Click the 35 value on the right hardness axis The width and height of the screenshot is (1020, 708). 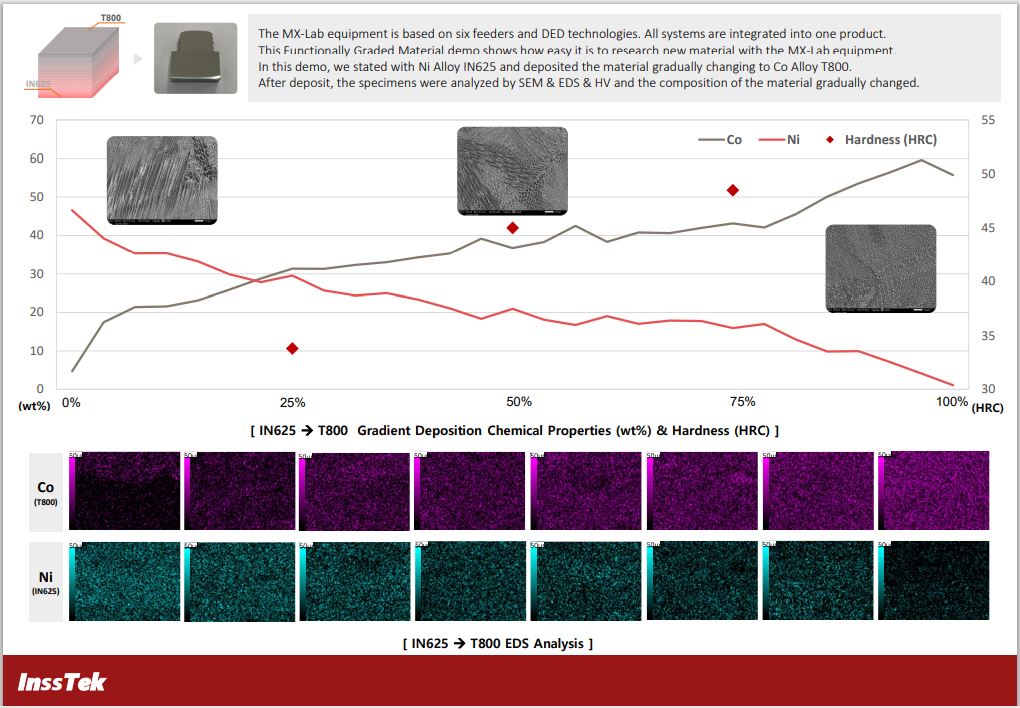click(x=988, y=336)
